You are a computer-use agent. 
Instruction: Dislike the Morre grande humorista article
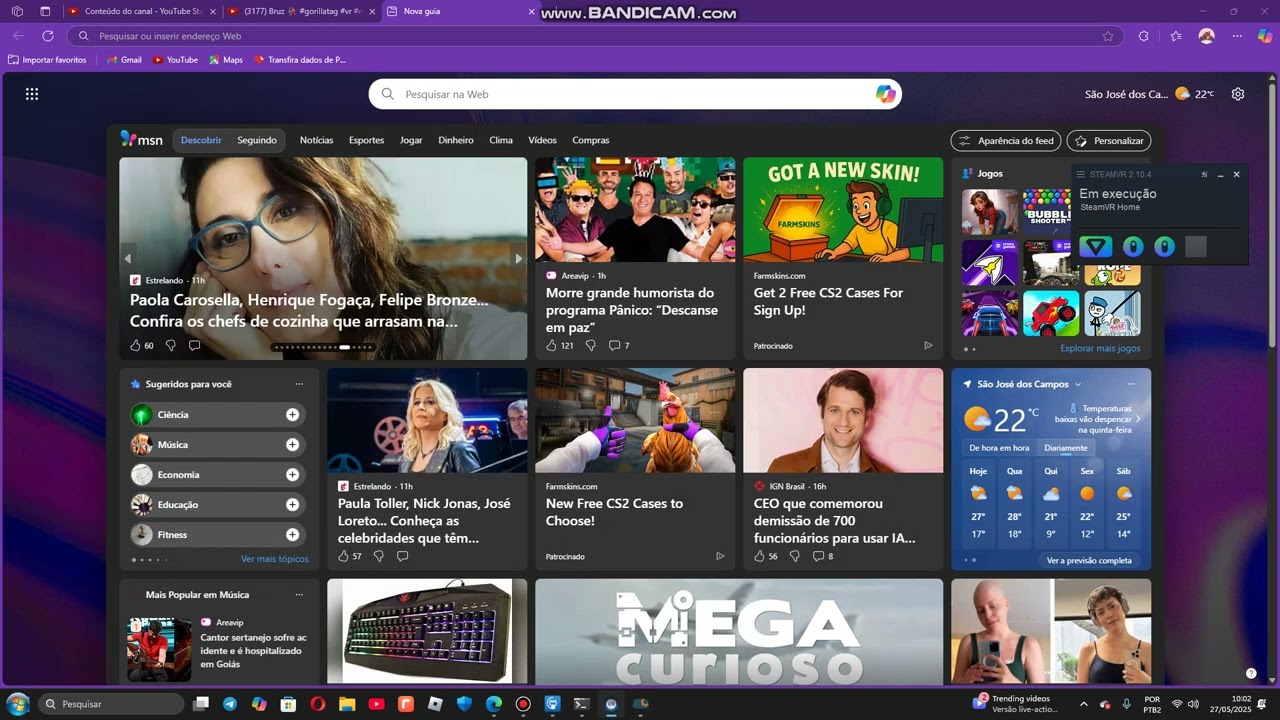point(590,345)
